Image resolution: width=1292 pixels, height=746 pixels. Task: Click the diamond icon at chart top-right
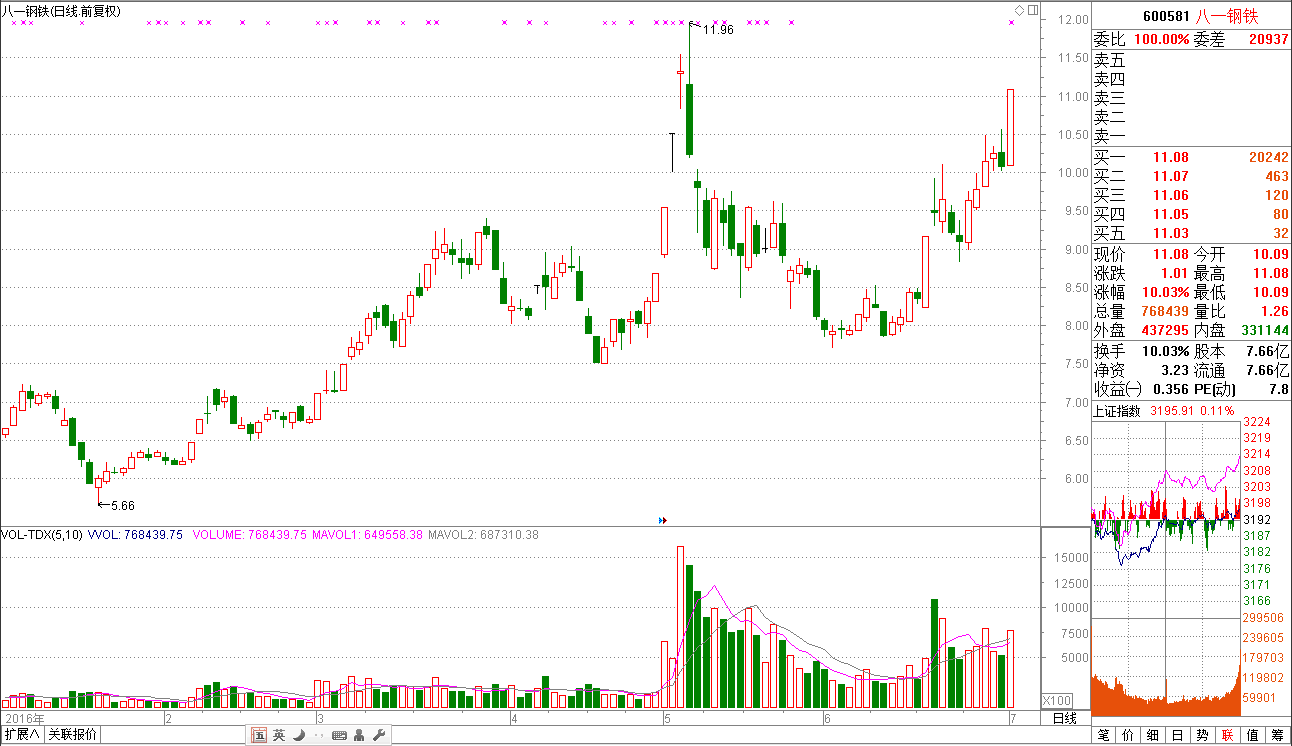click(1019, 10)
